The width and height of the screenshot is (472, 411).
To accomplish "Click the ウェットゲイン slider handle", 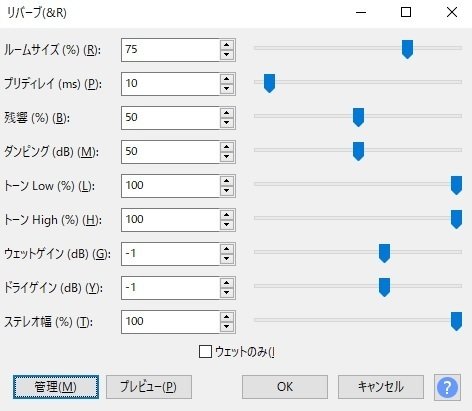I will click(x=384, y=253).
